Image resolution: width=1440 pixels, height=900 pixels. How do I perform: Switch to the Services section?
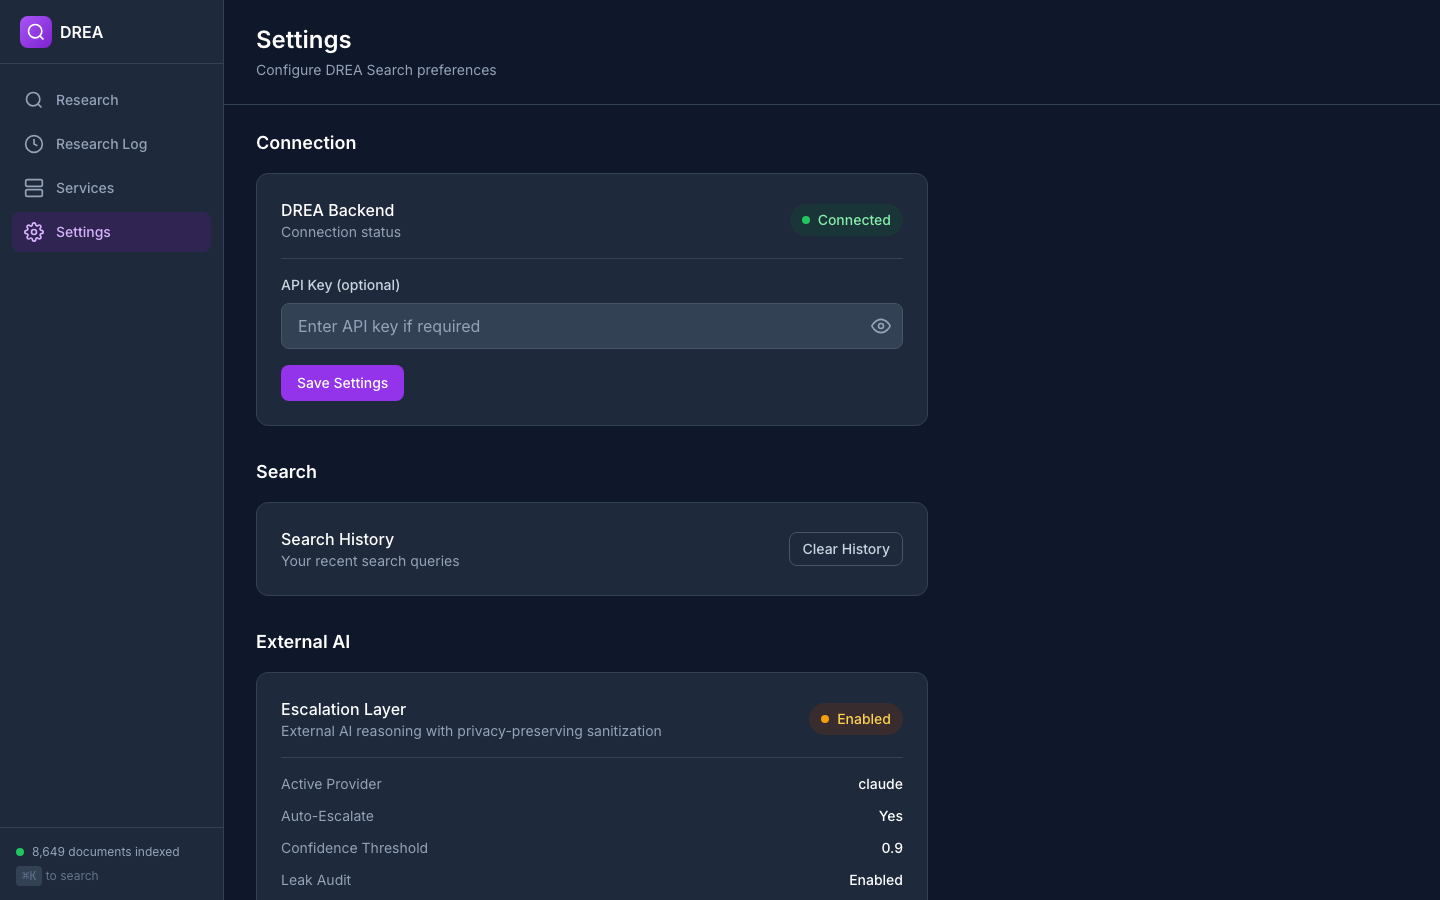click(85, 188)
